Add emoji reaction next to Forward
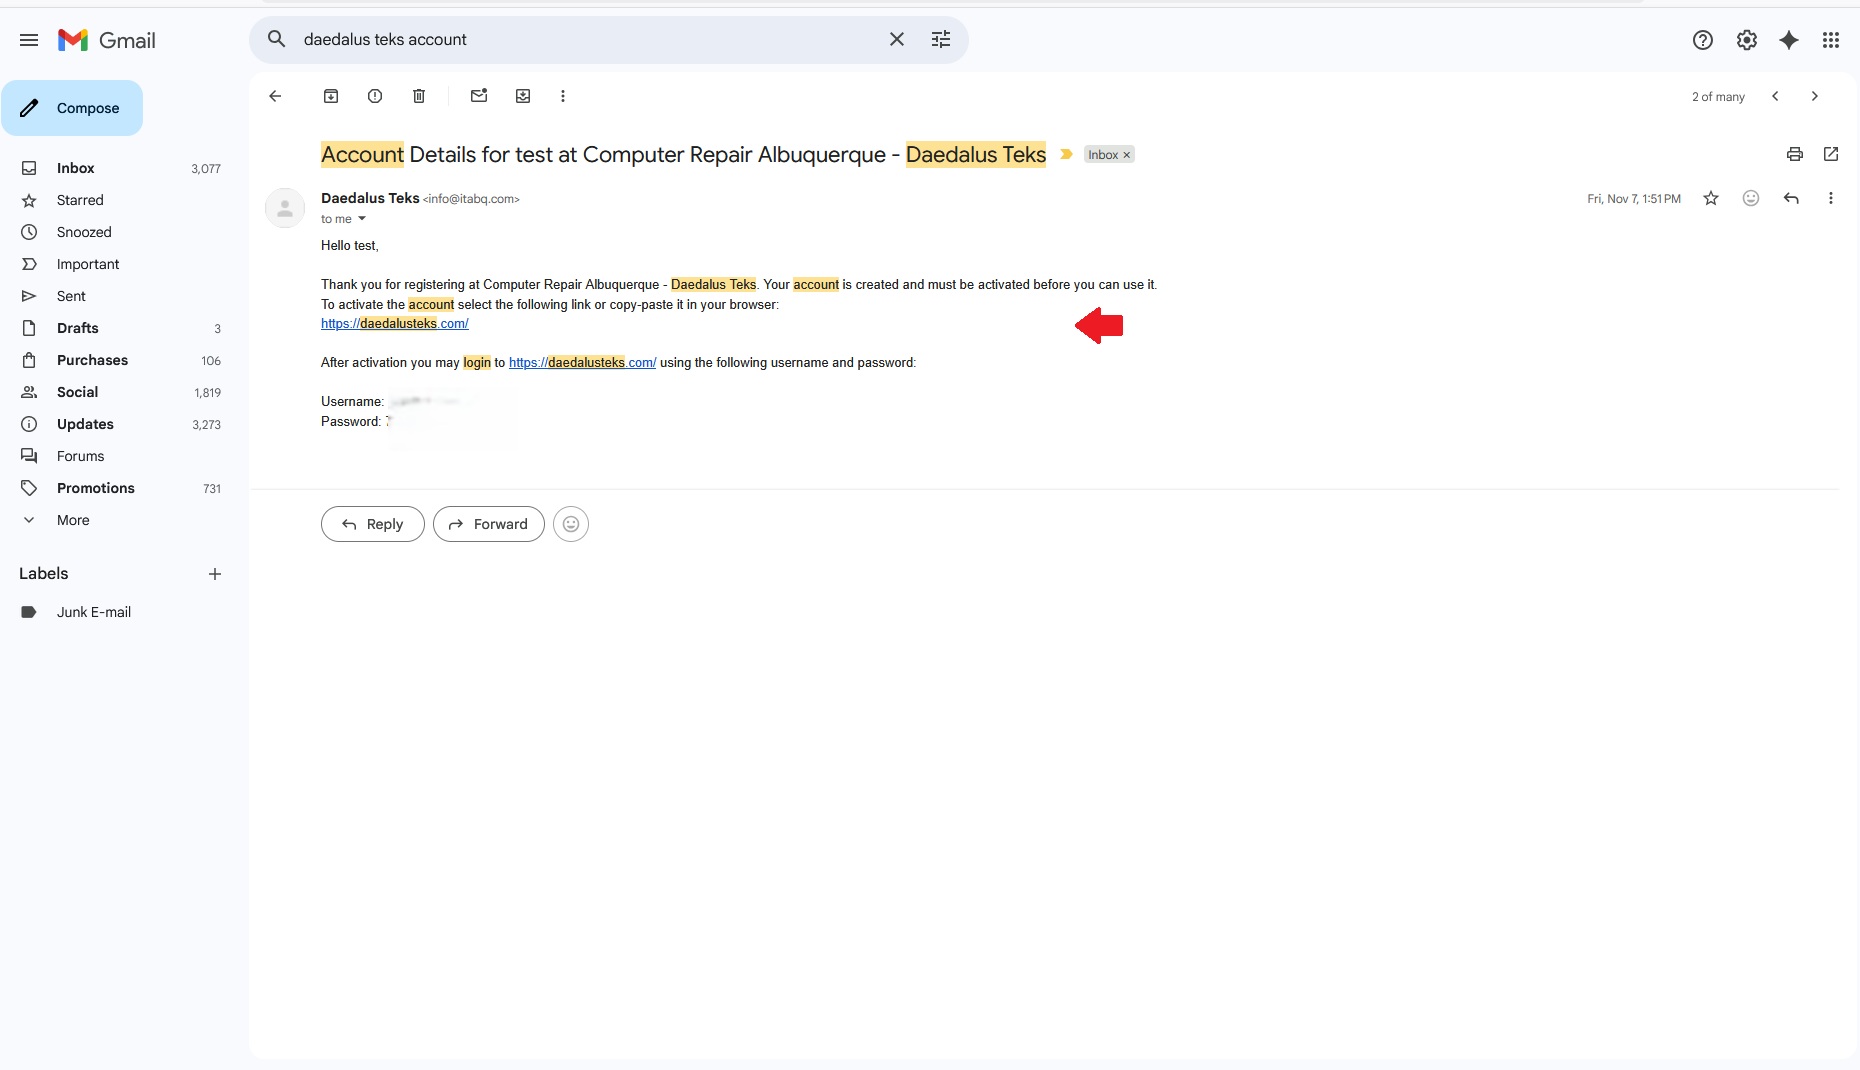Screen dimensions: 1860x1070 coord(571,524)
